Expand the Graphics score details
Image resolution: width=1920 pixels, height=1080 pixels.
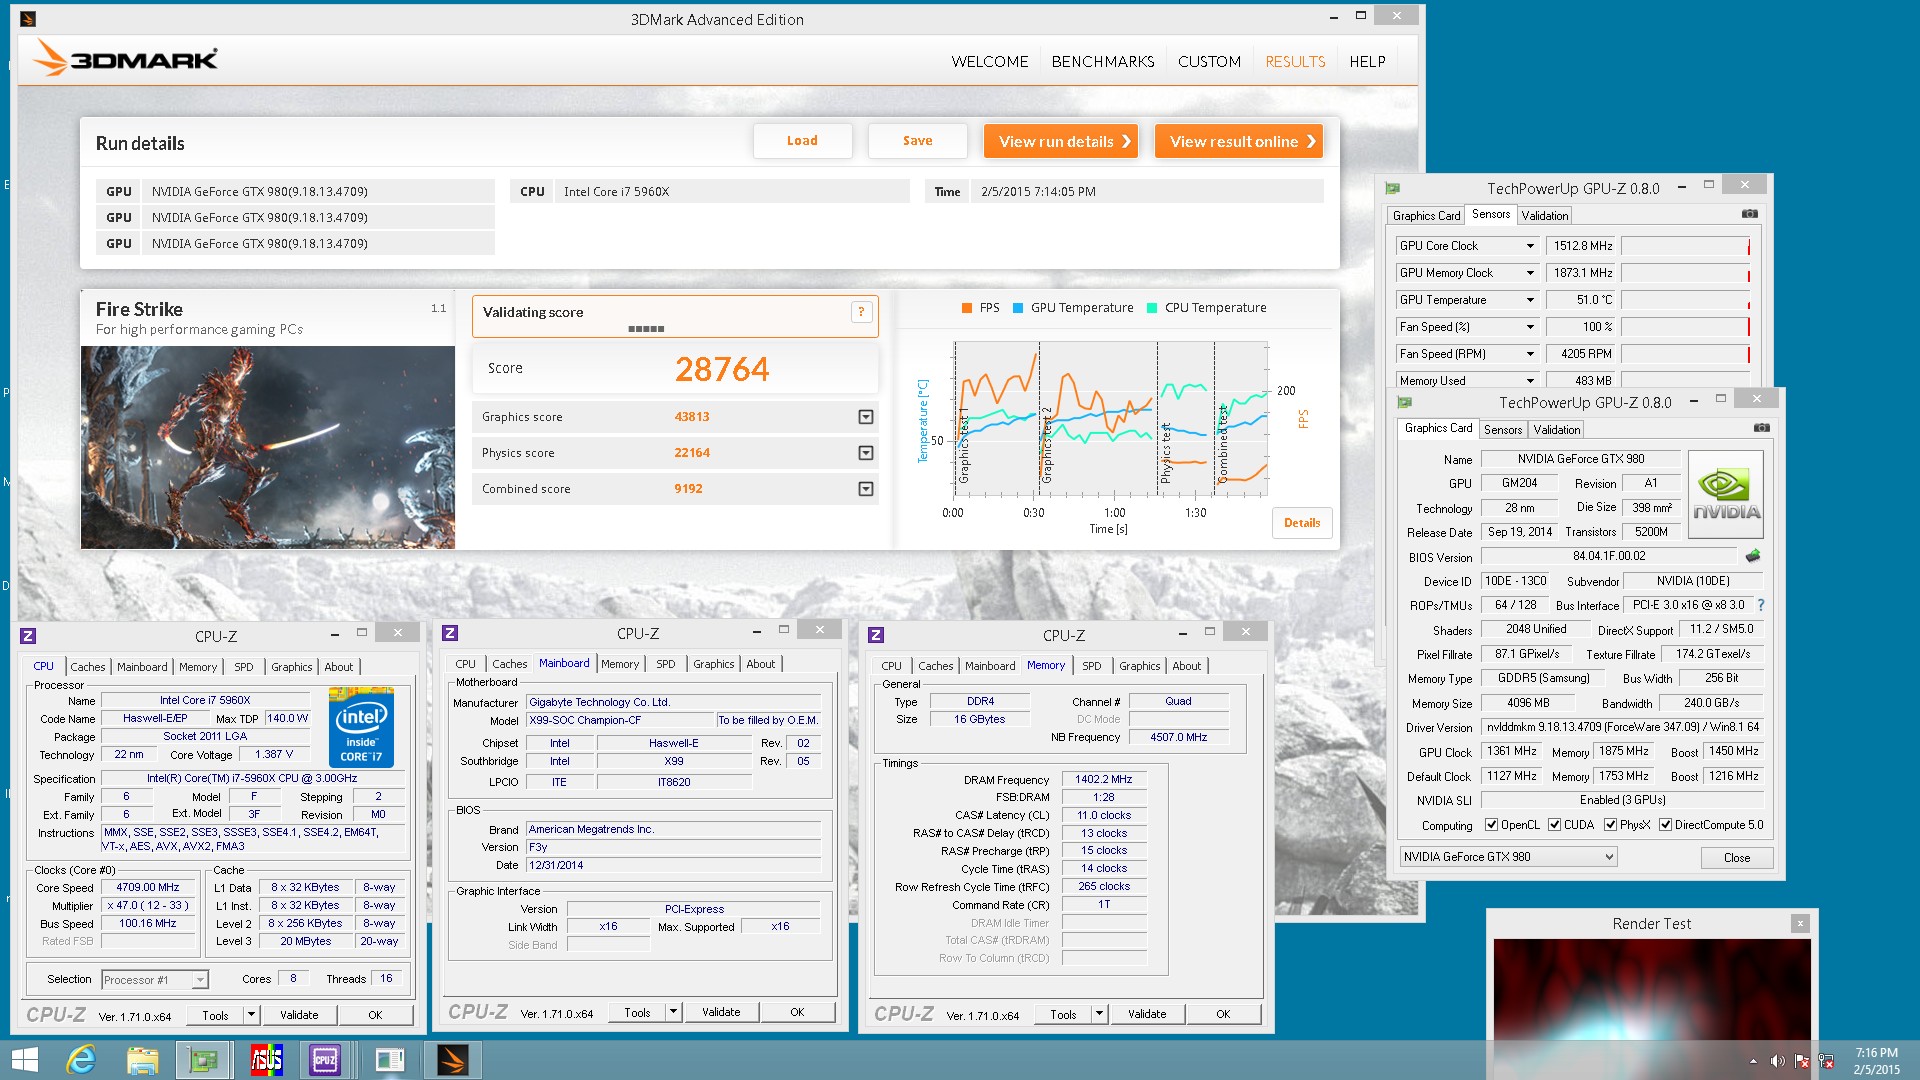click(x=866, y=417)
